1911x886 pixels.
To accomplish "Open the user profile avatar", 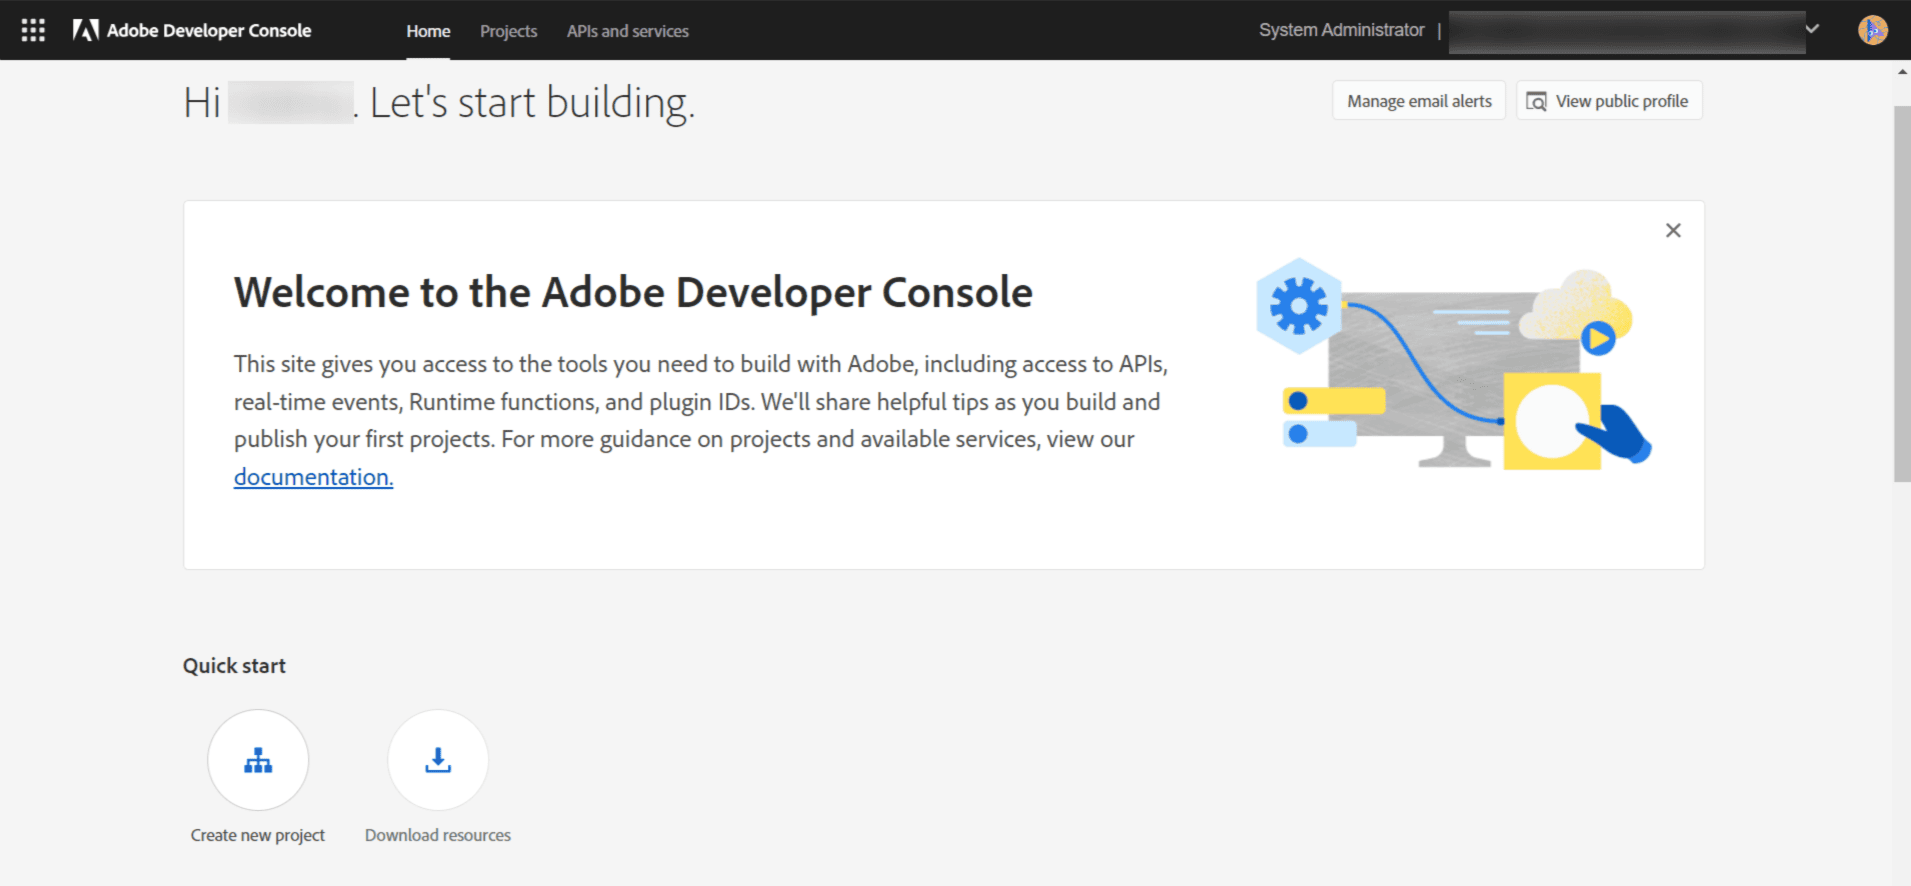I will pos(1872,30).
